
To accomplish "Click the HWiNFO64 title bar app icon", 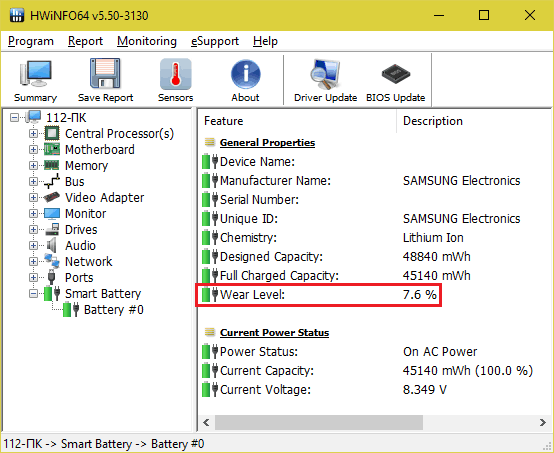I will pyautogui.click(x=16, y=15).
